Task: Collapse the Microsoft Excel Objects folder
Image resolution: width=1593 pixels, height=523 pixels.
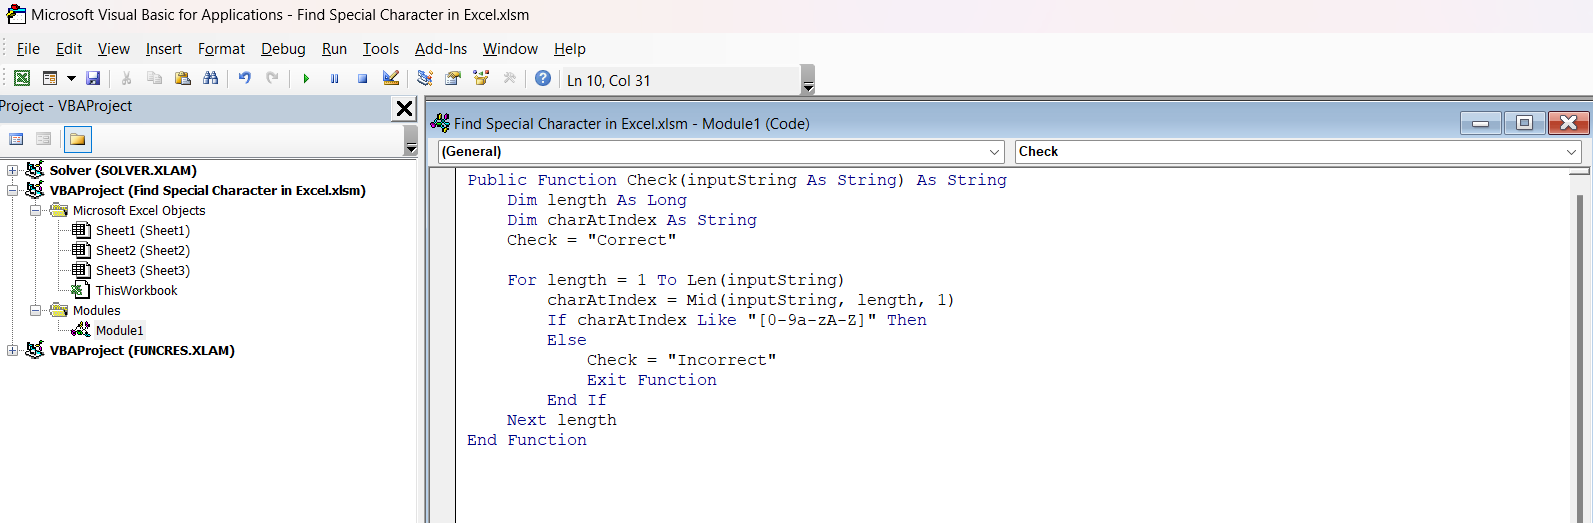Action: (x=35, y=211)
